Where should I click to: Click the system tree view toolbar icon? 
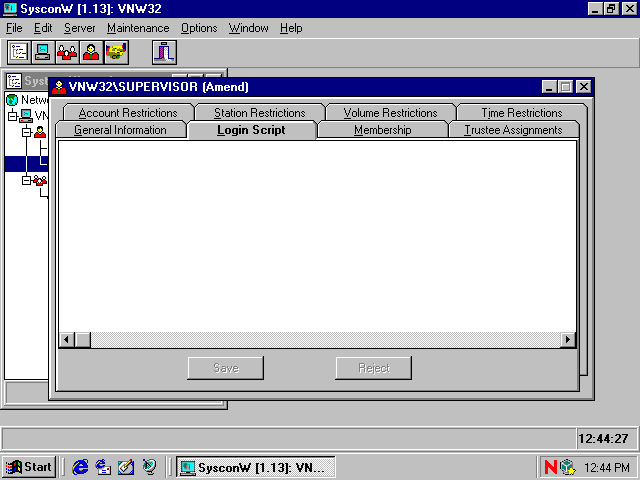click(19, 52)
